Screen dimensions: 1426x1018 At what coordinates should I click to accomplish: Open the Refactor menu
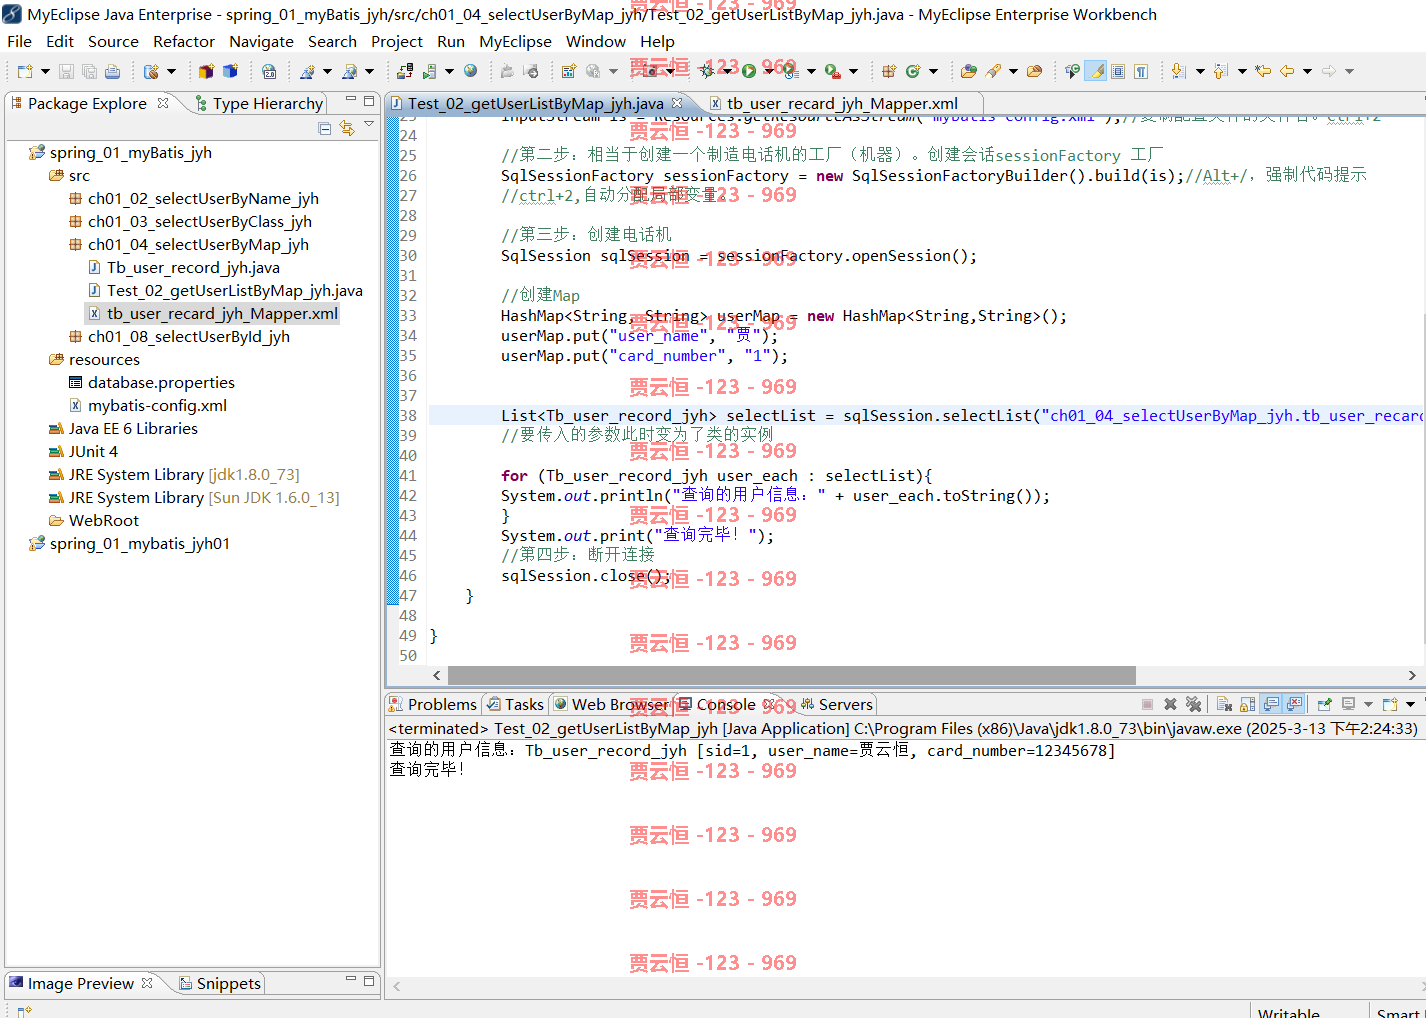tap(184, 41)
